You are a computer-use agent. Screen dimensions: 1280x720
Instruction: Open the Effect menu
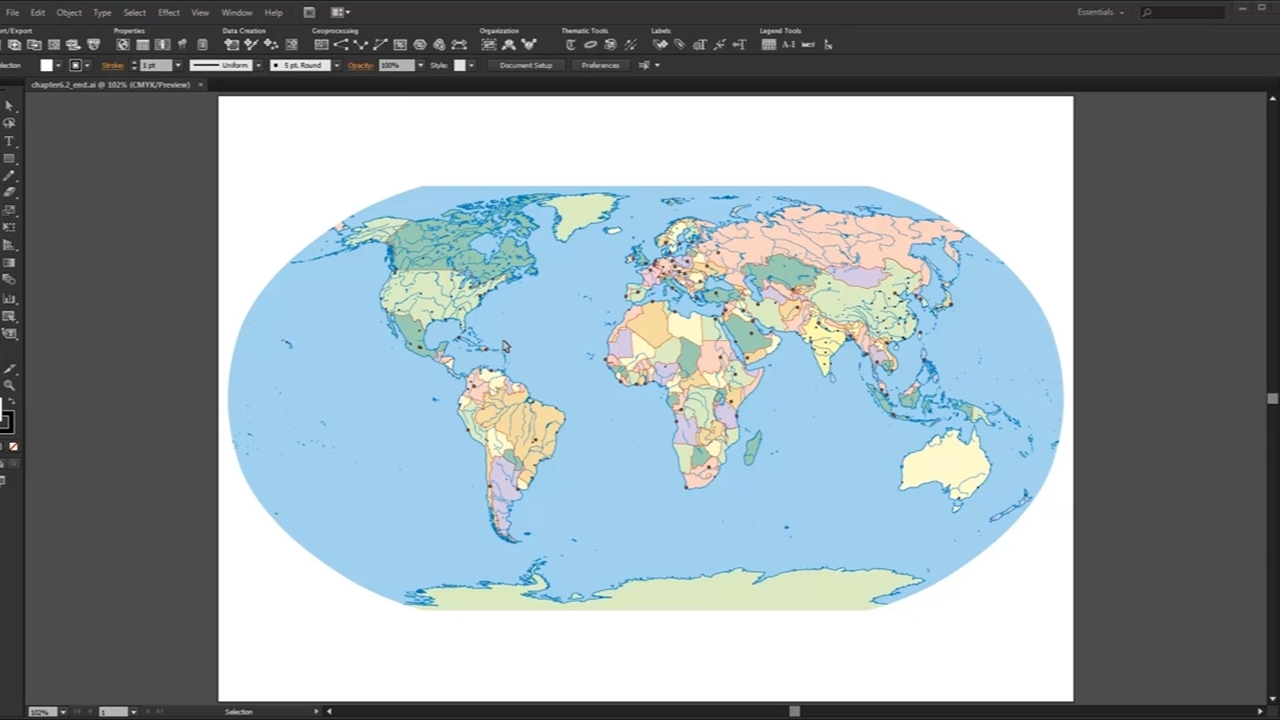coord(168,12)
